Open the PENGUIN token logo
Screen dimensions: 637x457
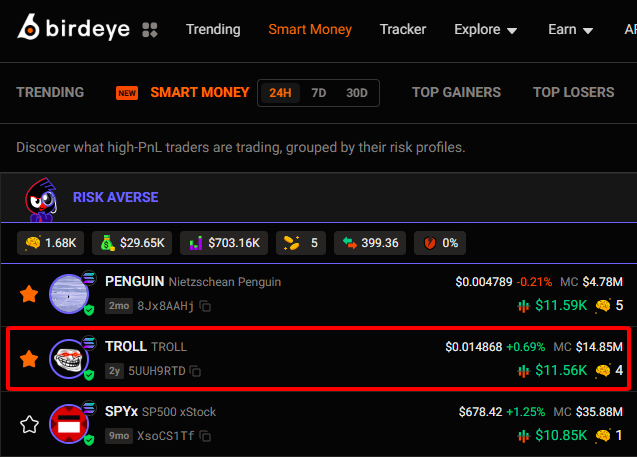69,294
